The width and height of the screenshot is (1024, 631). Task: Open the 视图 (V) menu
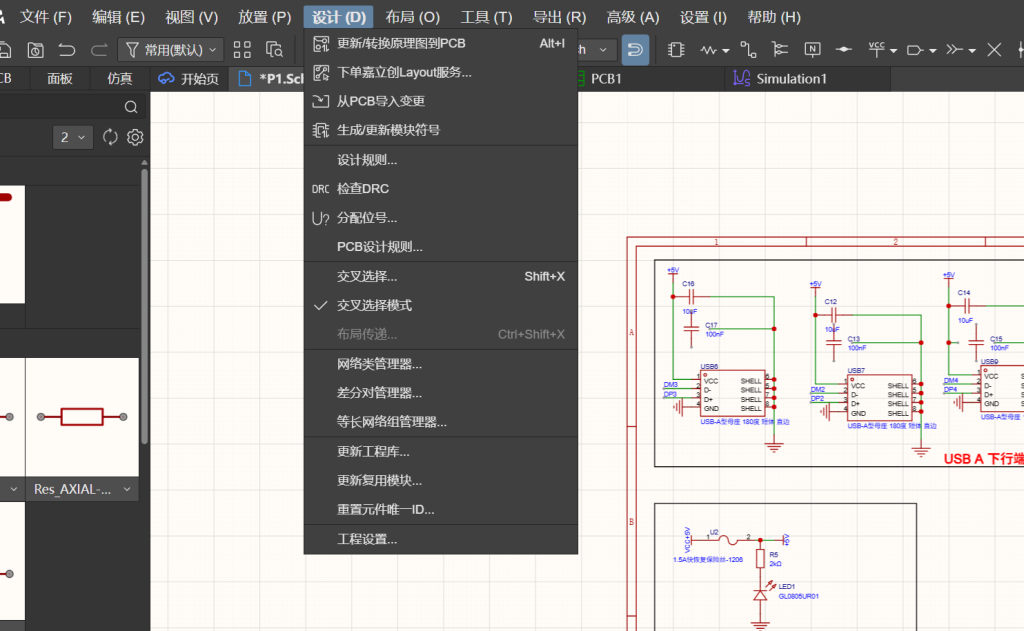[191, 17]
